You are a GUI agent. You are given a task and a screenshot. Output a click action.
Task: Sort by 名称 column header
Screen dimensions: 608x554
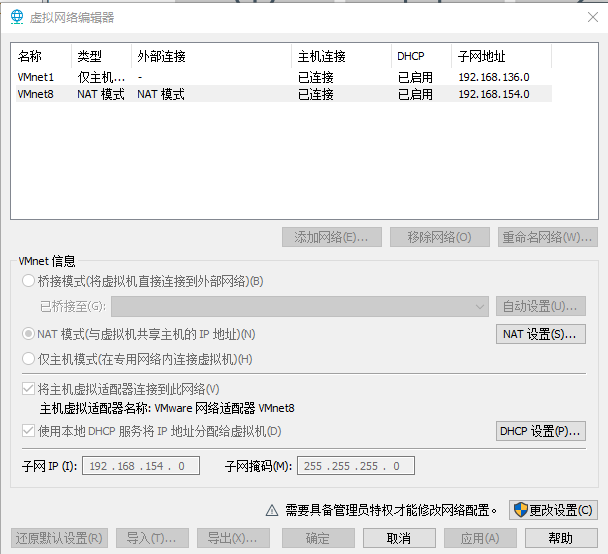point(43,56)
